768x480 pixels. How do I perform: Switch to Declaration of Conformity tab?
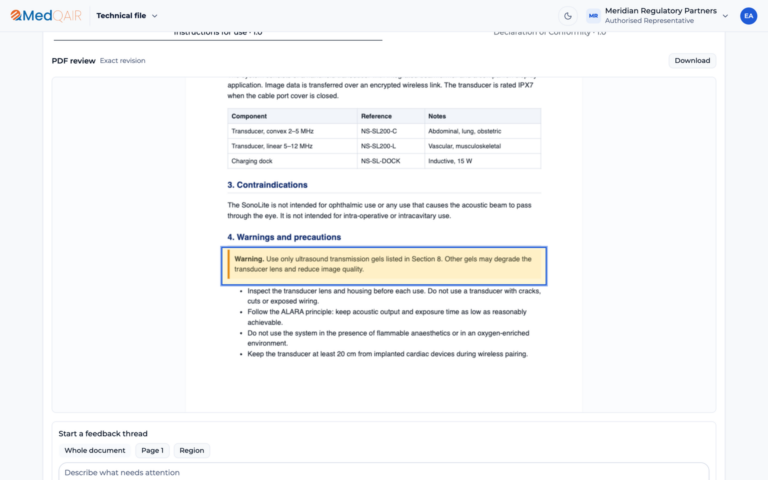(x=550, y=33)
